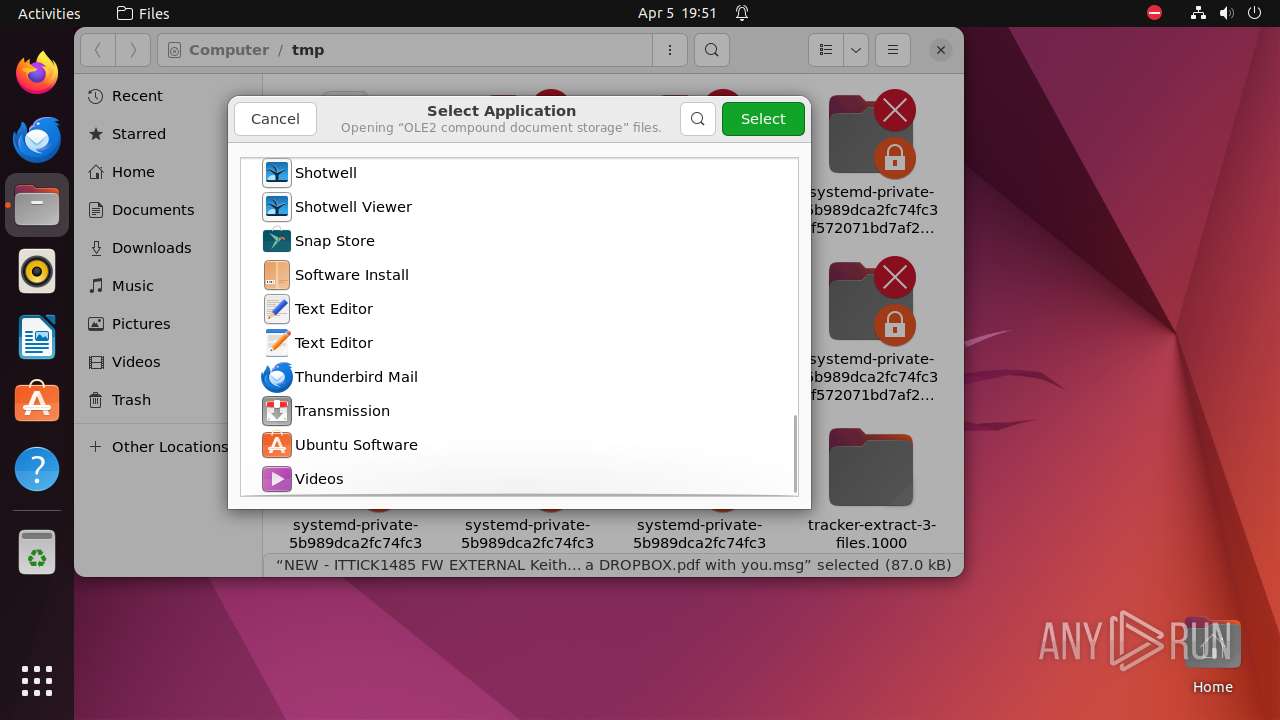
Task: Open Thunderbird from the dock
Action: coord(37,139)
